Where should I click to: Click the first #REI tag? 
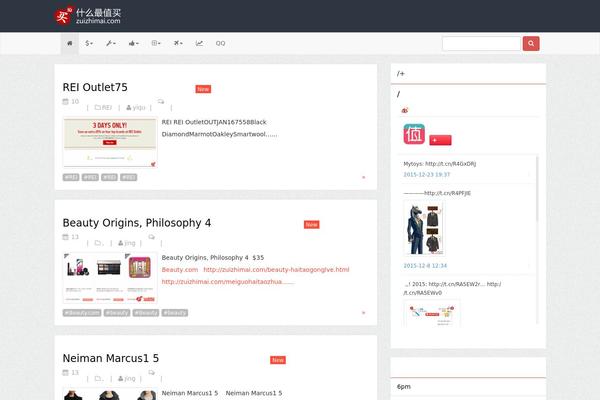(71, 177)
